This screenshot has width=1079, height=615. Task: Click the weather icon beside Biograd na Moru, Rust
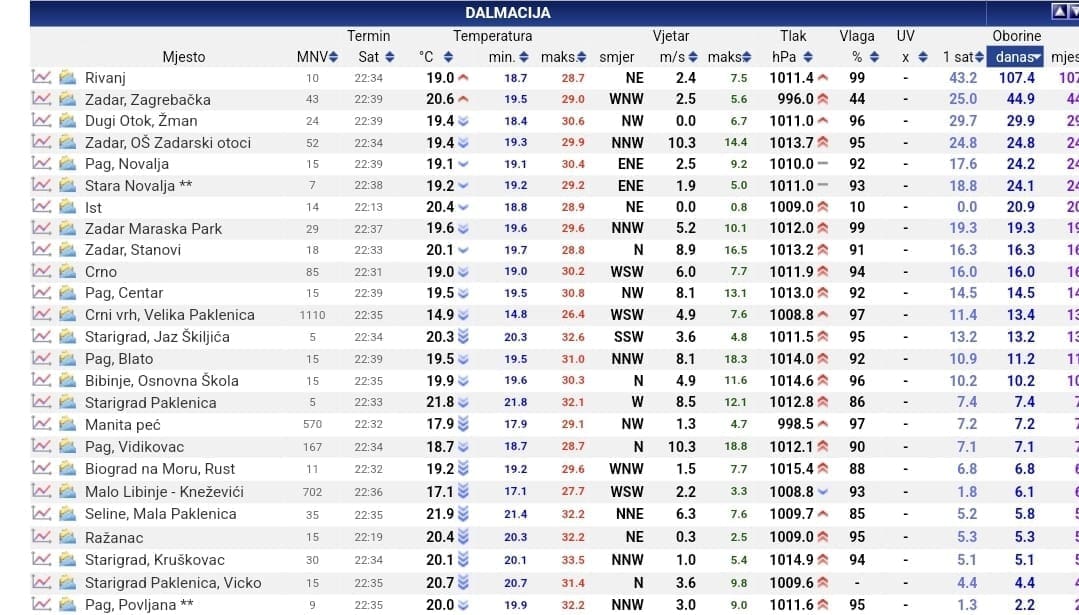pyautogui.click(x=67, y=468)
